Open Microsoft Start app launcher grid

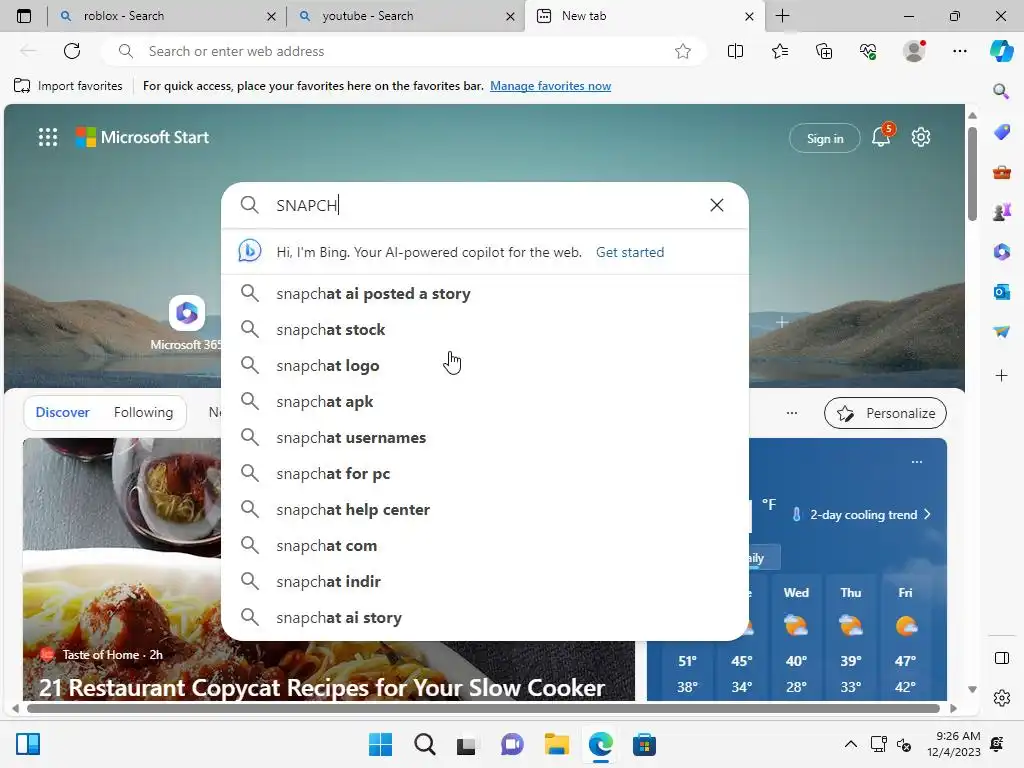[48, 137]
